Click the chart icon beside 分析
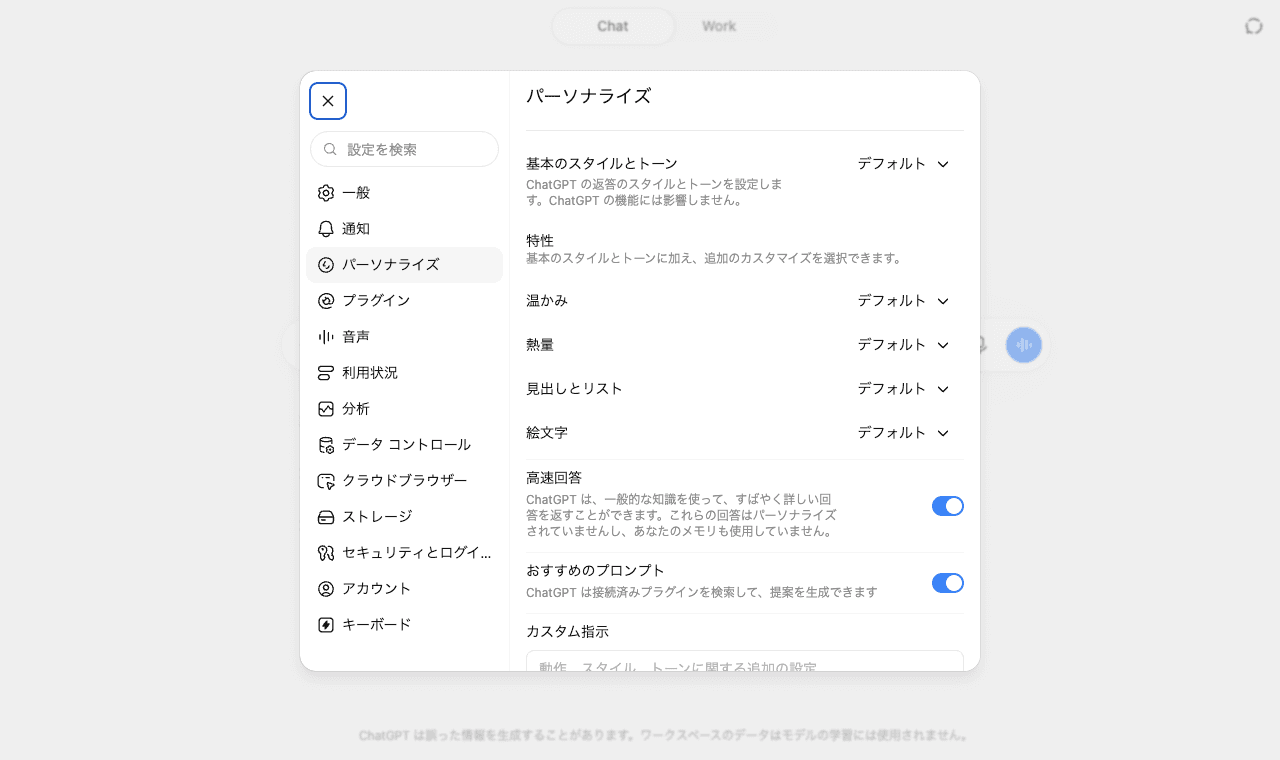The height and width of the screenshot is (760, 1280). [x=326, y=409]
